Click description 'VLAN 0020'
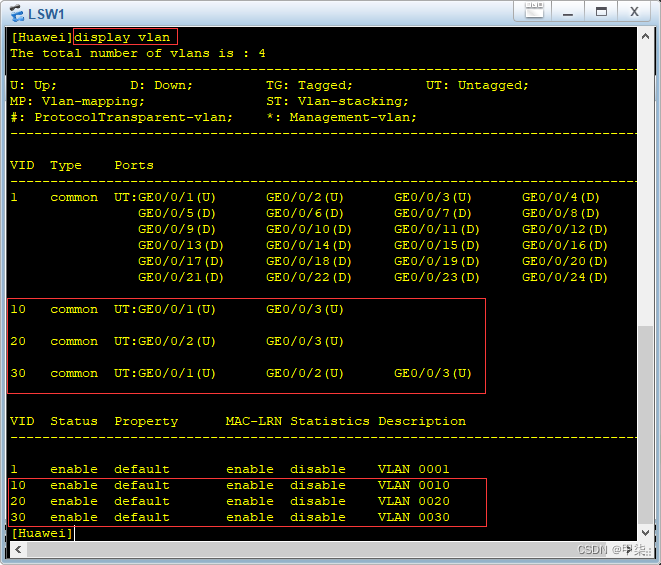Screen dimensions: 661x565 click(x=414, y=501)
